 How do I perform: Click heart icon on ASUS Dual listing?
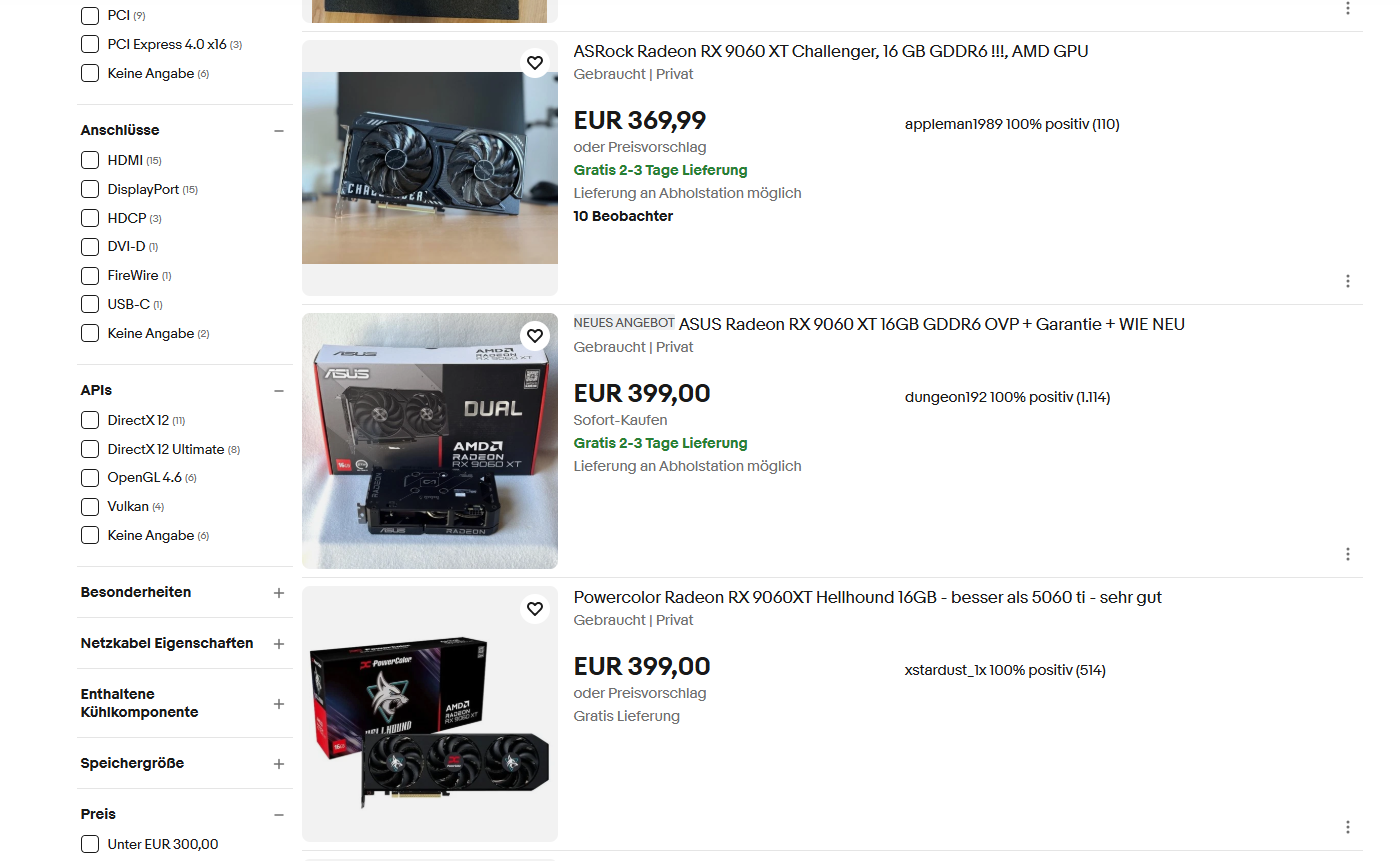click(535, 336)
